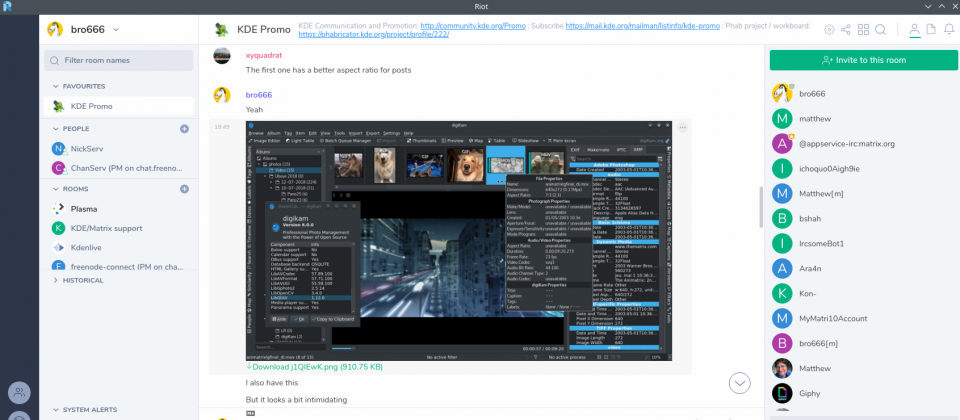Download j1QIEwK.png file link

(x=315, y=367)
